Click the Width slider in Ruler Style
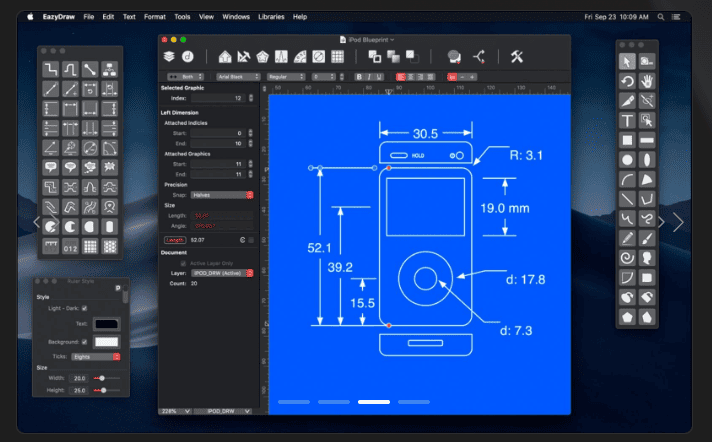The height and width of the screenshot is (442, 712). tap(107, 378)
